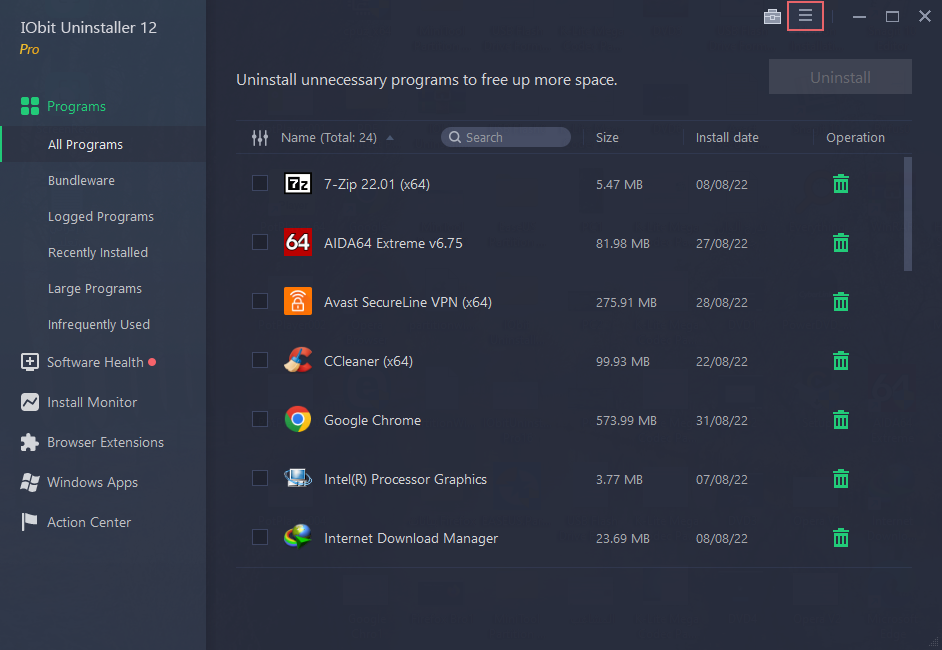Image resolution: width=942 pixels, height=650 pixels.
Task: Click the 275.91 MB size value
Action: tap(626, 302)
